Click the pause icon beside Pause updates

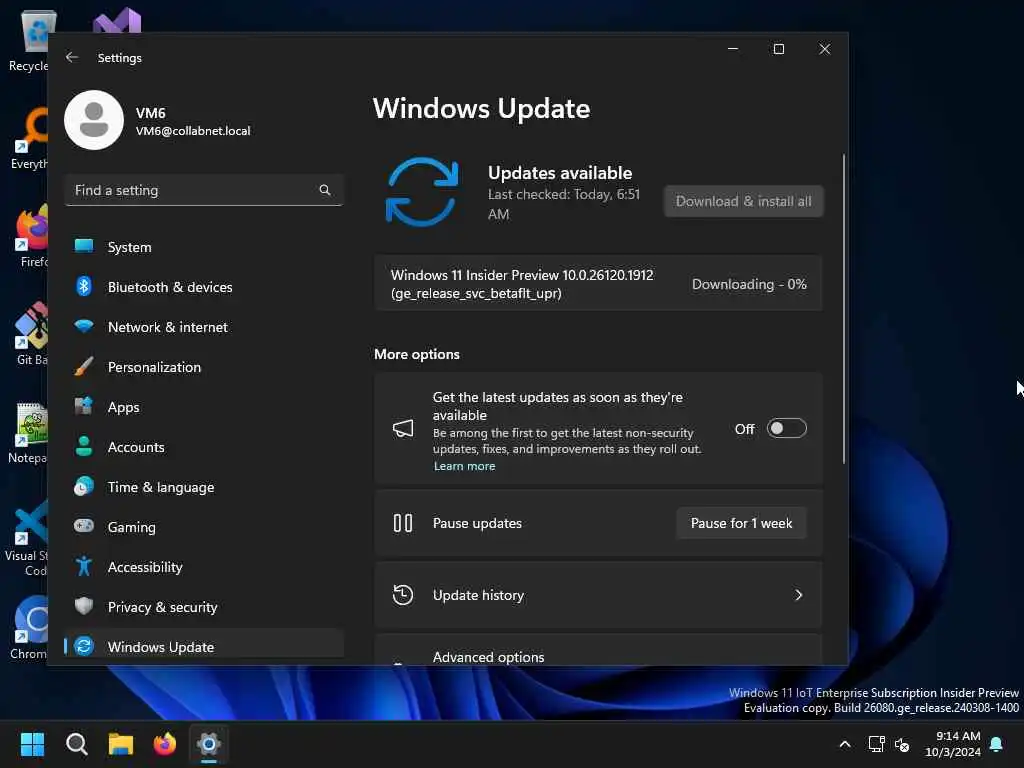pos(403,523)
